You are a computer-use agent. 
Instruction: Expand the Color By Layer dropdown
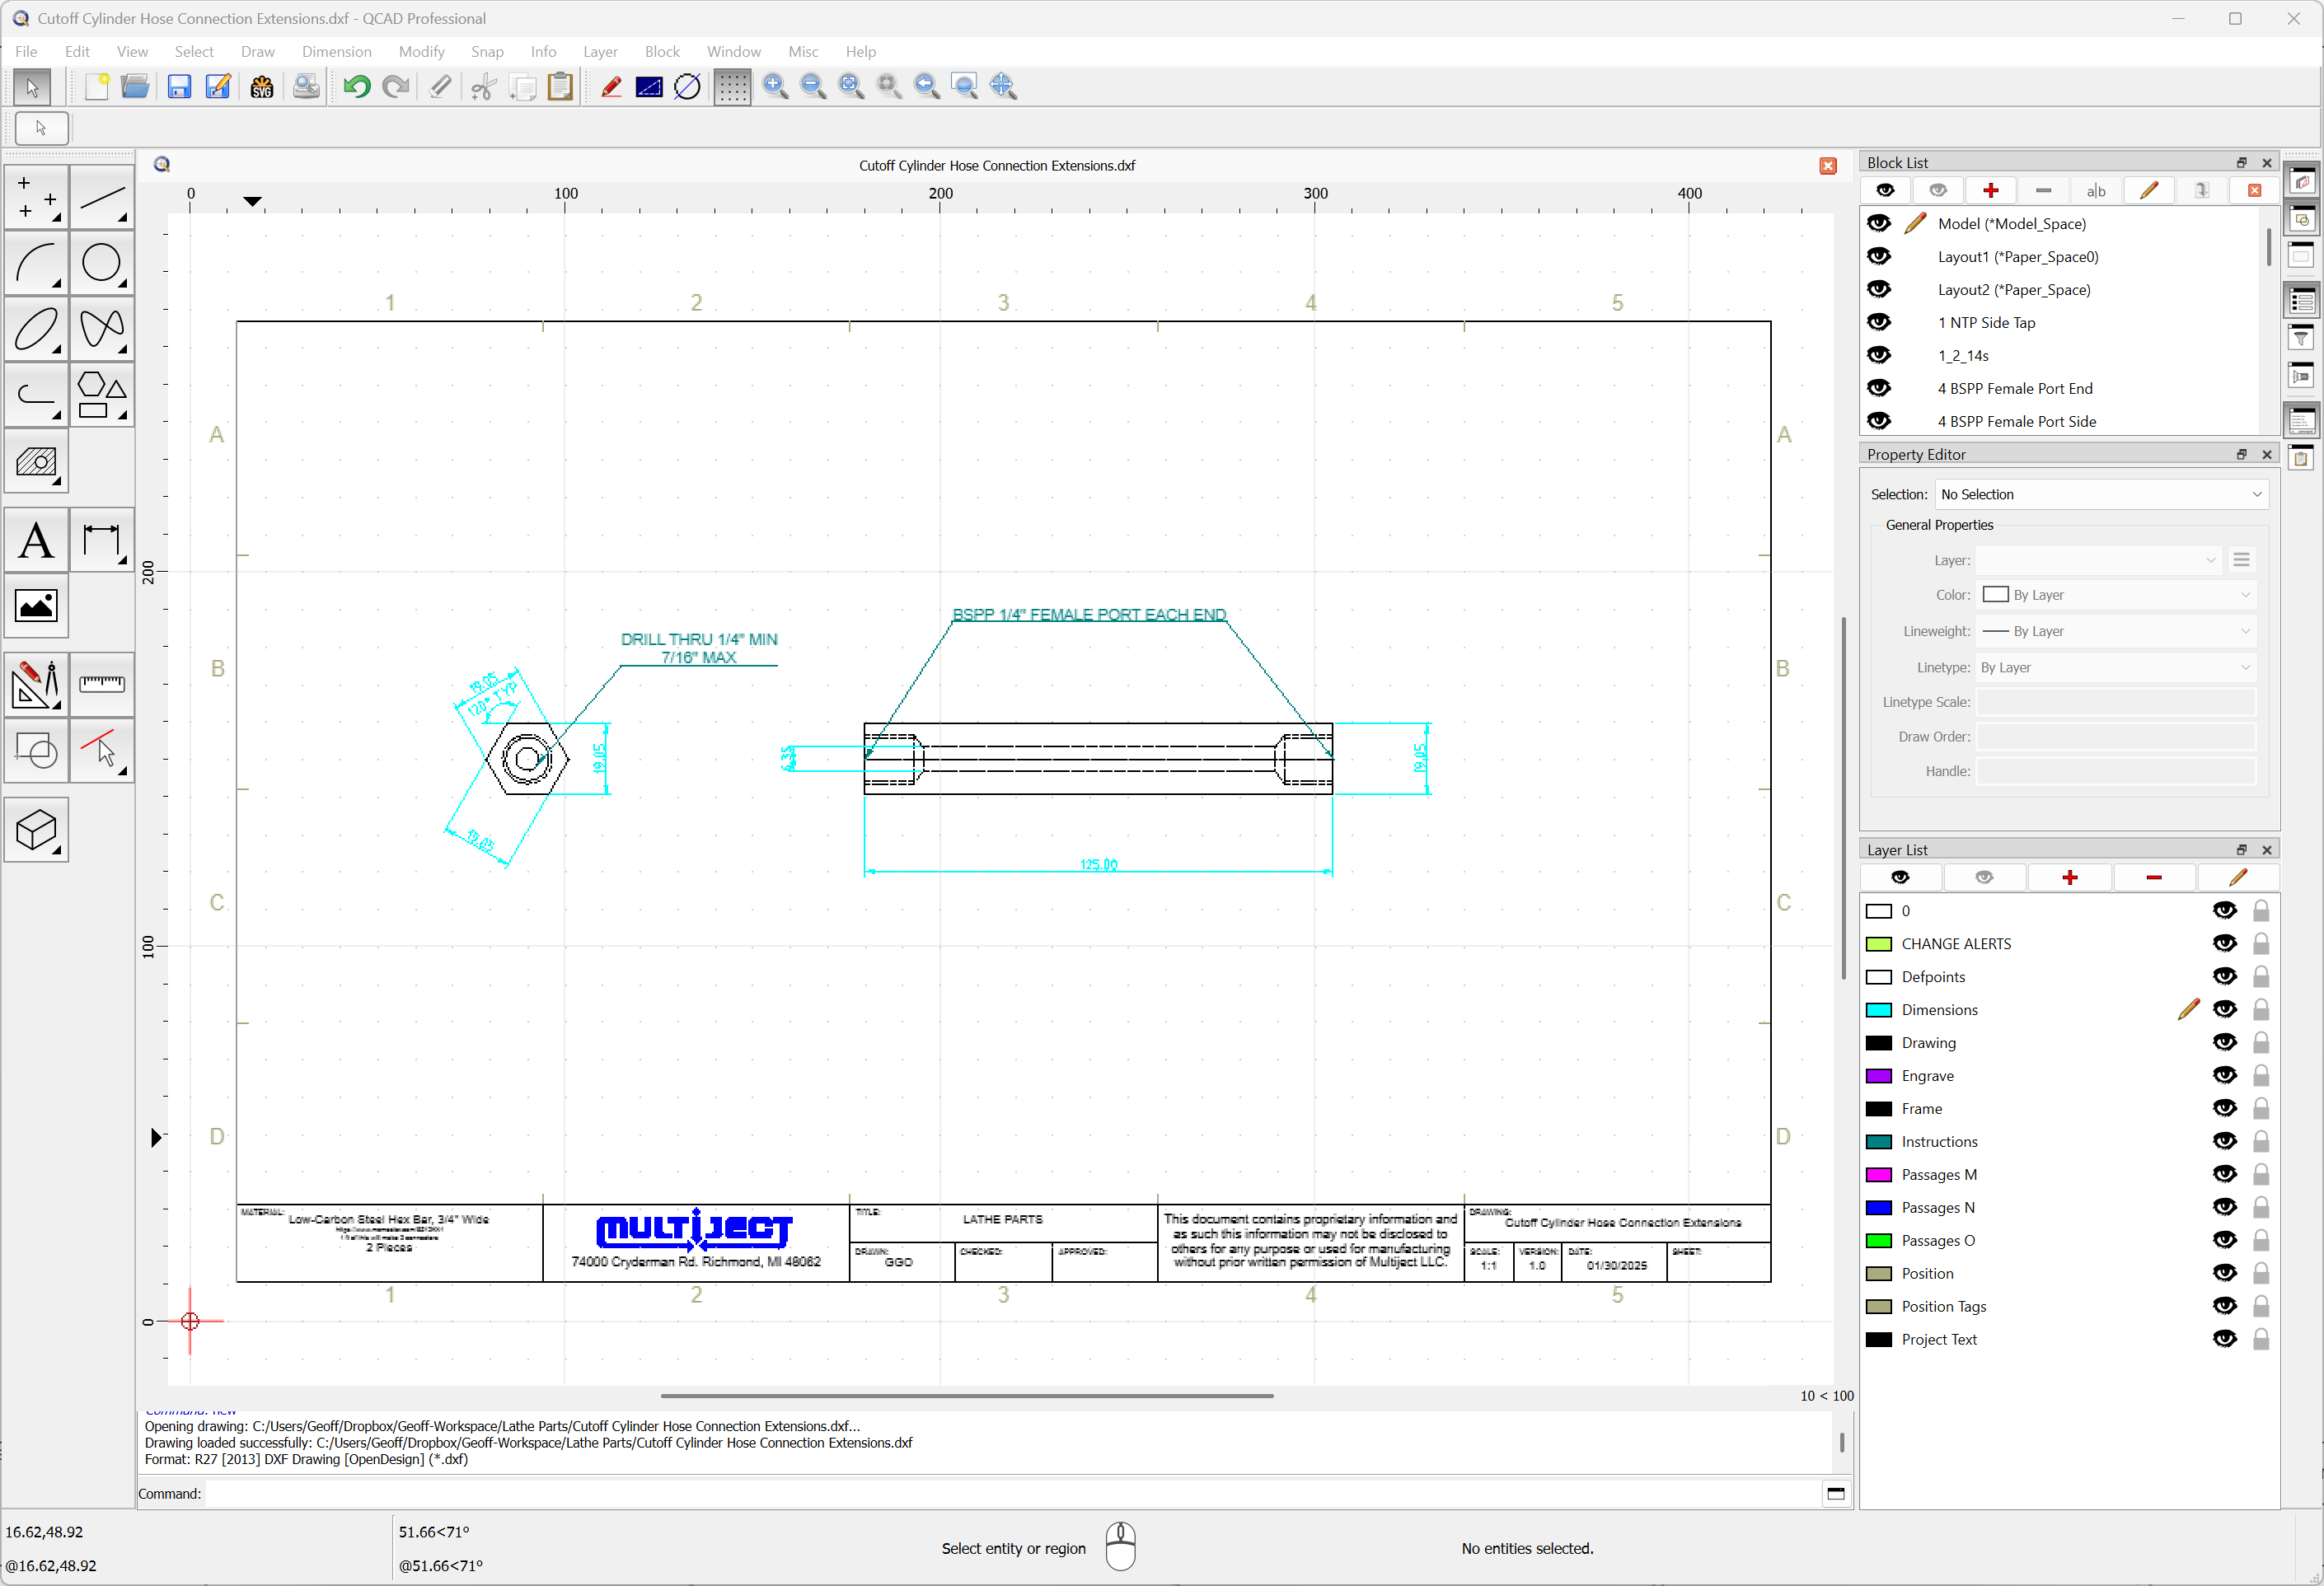point(2116,595)
